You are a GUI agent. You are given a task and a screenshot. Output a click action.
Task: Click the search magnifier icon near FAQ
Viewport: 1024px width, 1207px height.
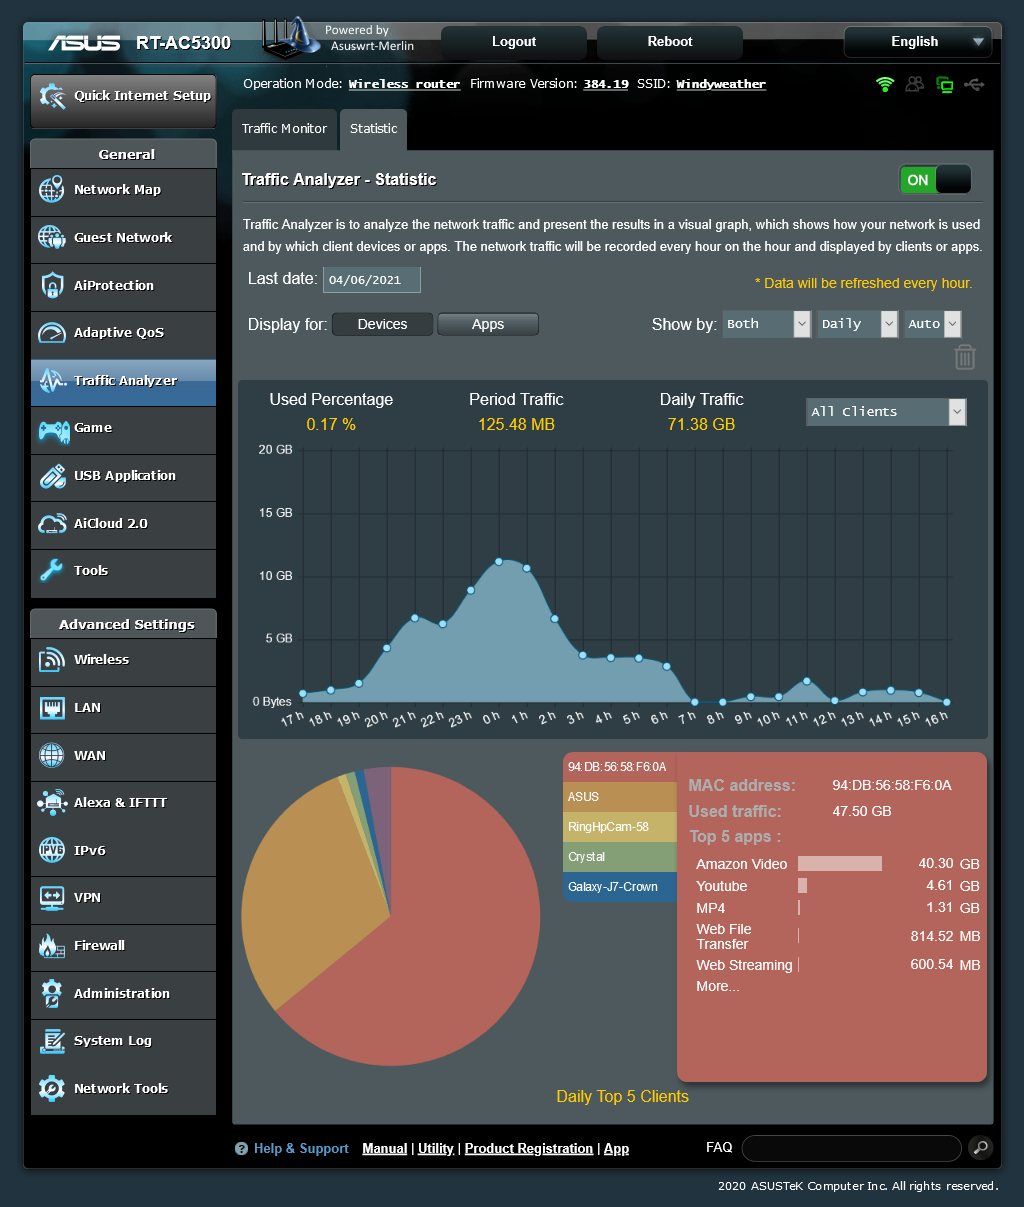point(980,1147)
